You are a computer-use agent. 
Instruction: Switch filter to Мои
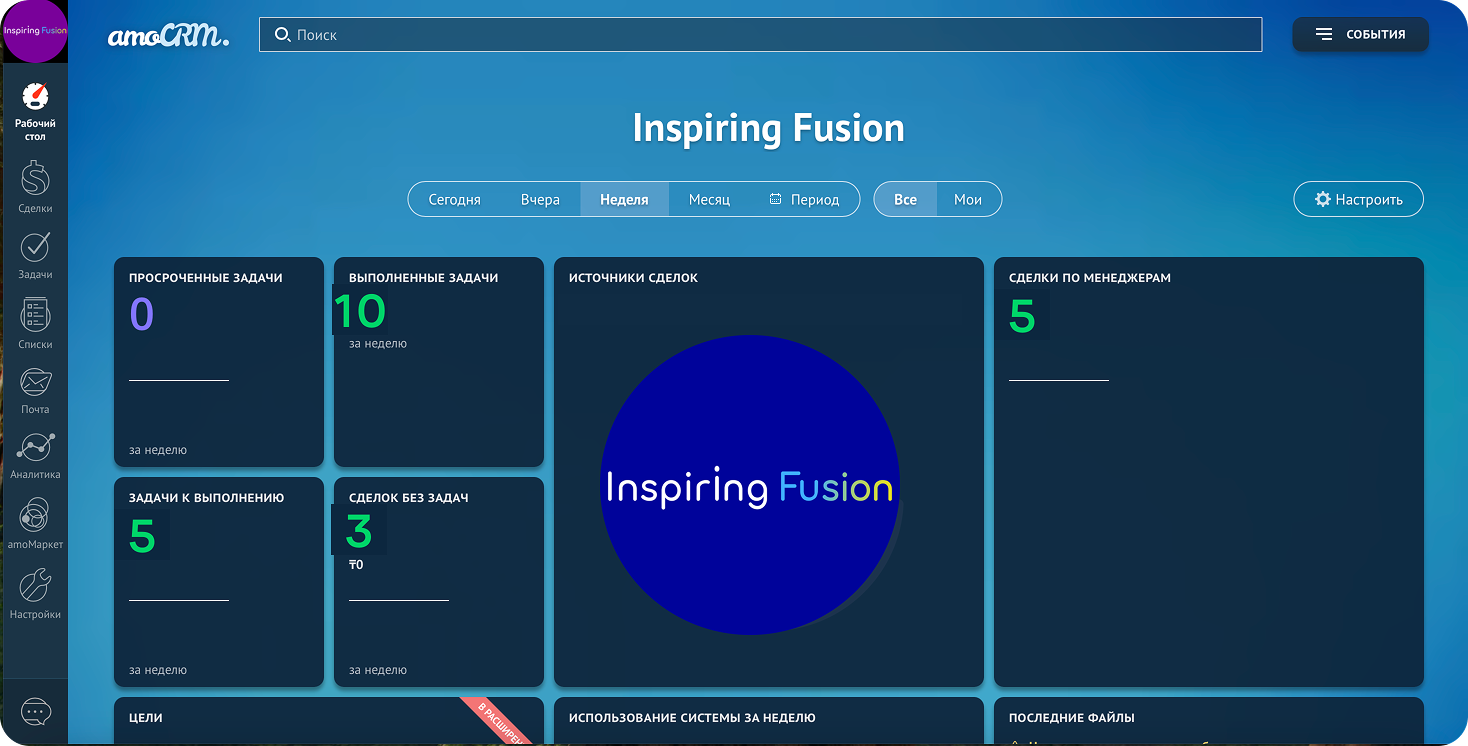[x=967, y=199]
